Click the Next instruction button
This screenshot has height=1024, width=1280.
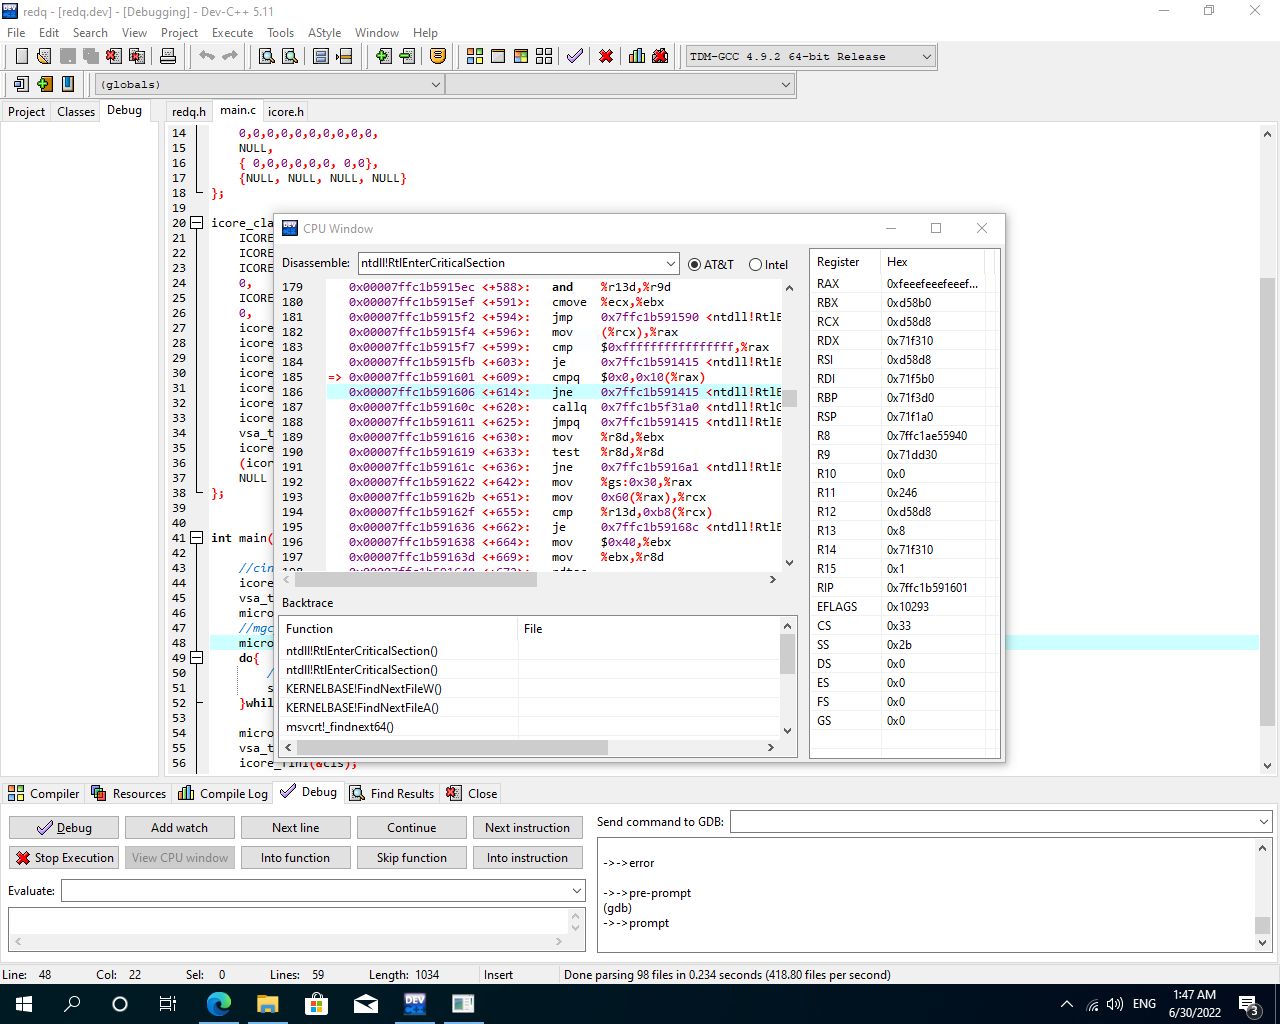point(527,828)
